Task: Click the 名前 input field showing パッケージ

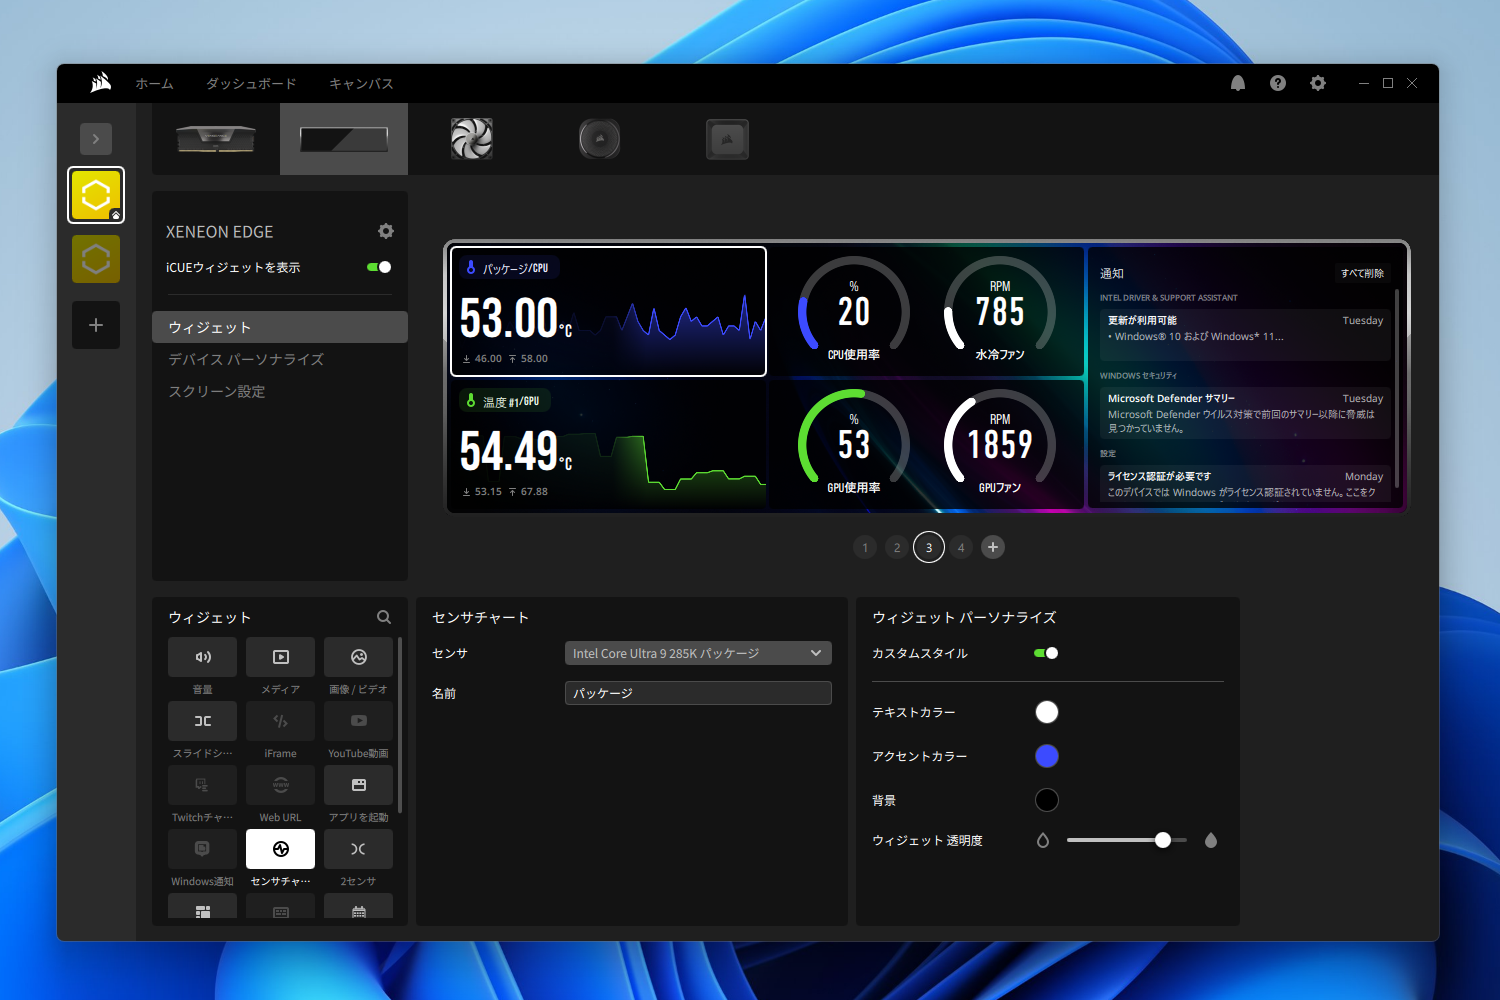Action: point(697,692)
